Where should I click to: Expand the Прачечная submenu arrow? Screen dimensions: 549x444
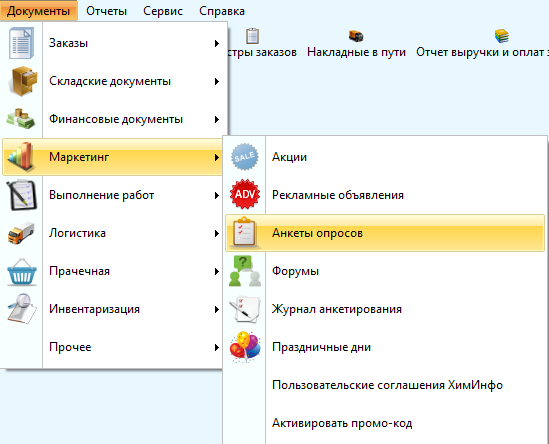click(x=217, y=271)
